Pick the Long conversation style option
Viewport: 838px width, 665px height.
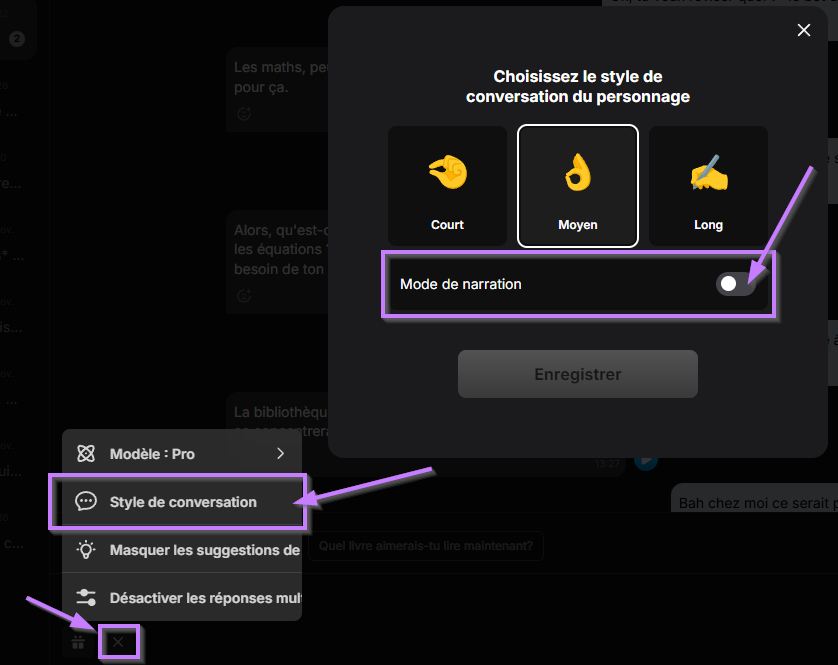[708, 186]
